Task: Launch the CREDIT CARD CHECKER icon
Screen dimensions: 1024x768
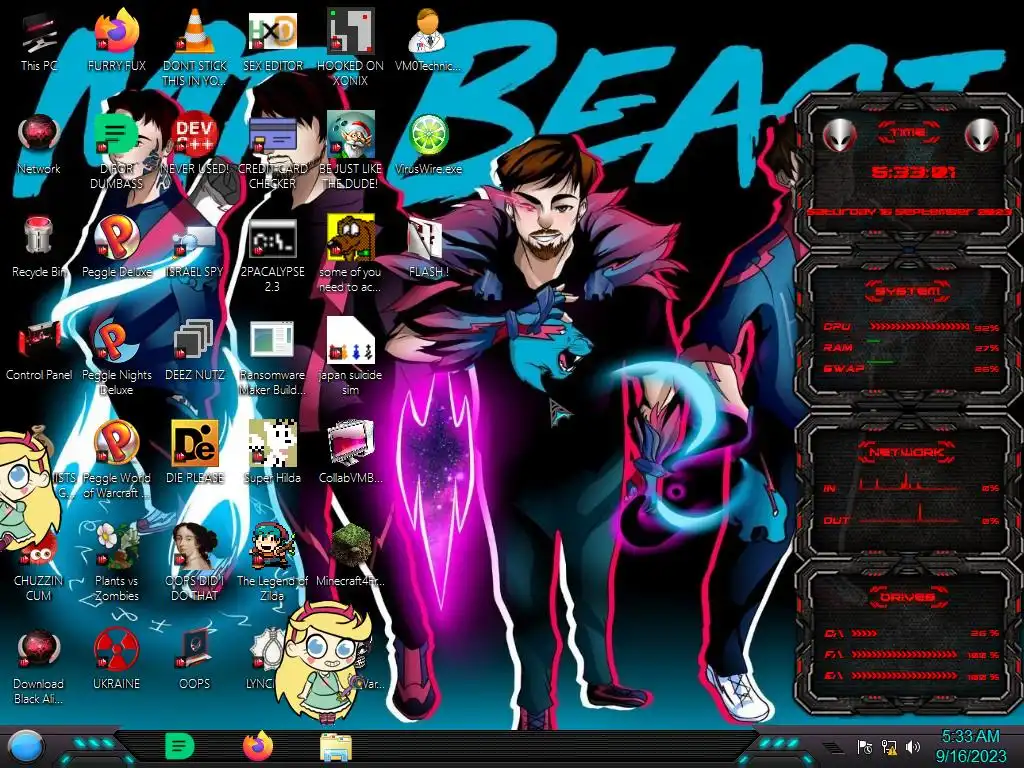Action: click(x=272, y=135)
